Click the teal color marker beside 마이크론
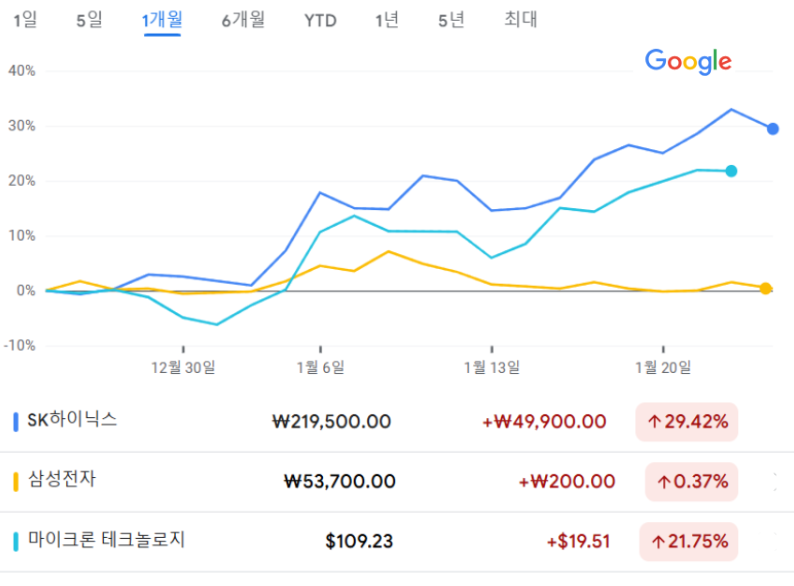This screenshot has height=586, width=794. (16, 541)
